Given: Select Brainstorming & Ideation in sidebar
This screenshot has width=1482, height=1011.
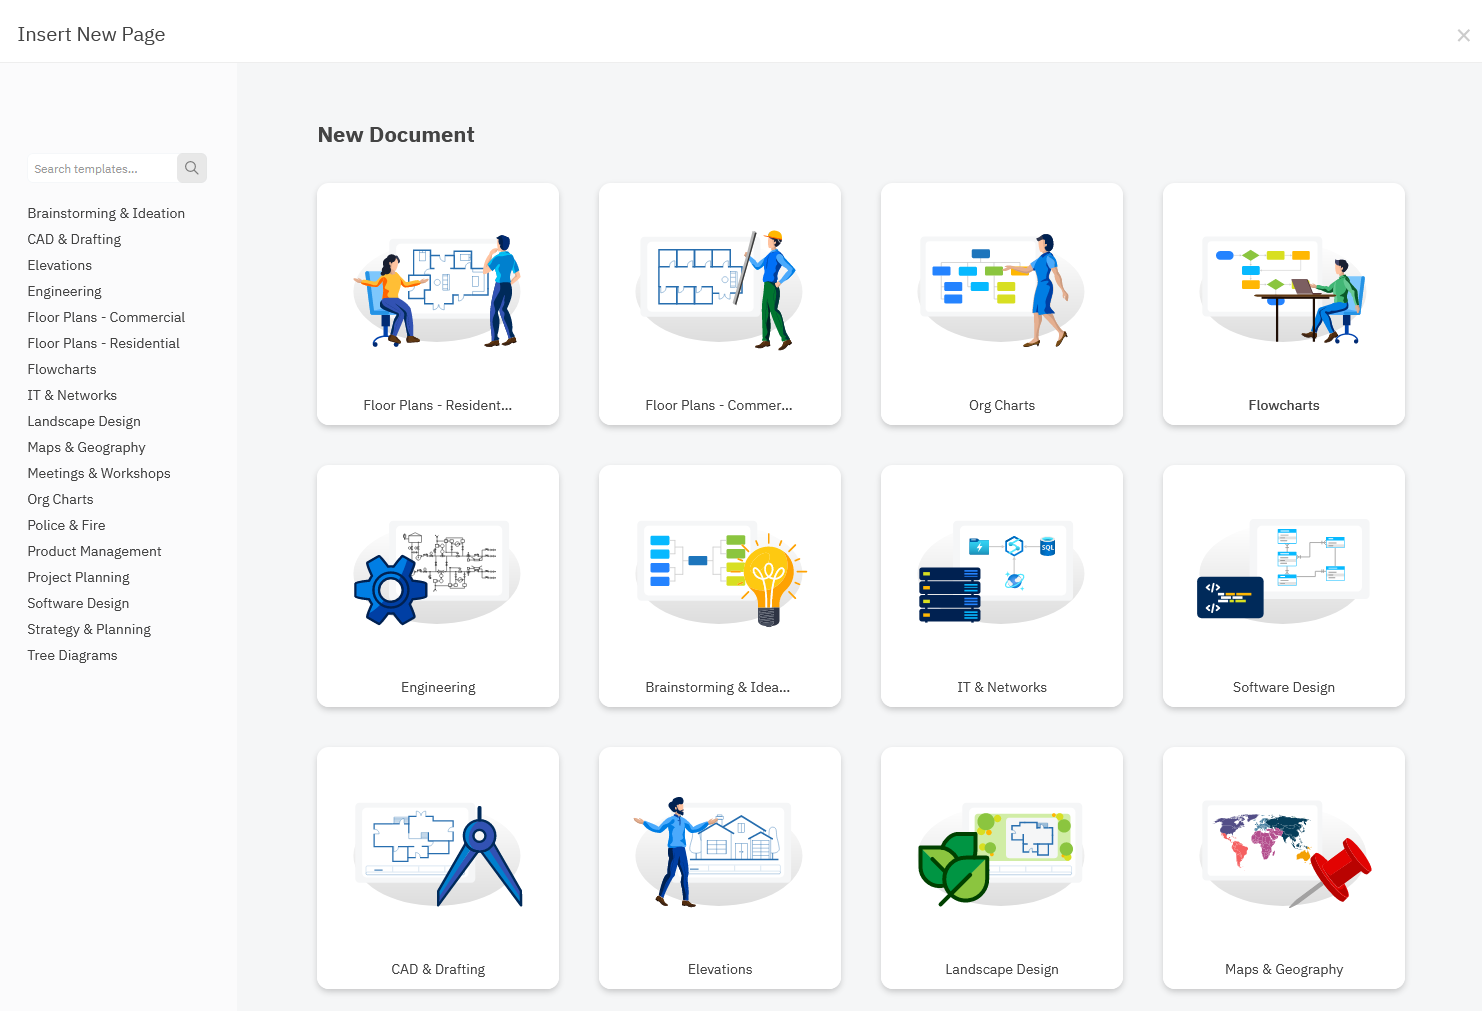Looking at the screenshot, I should (106, 213).
